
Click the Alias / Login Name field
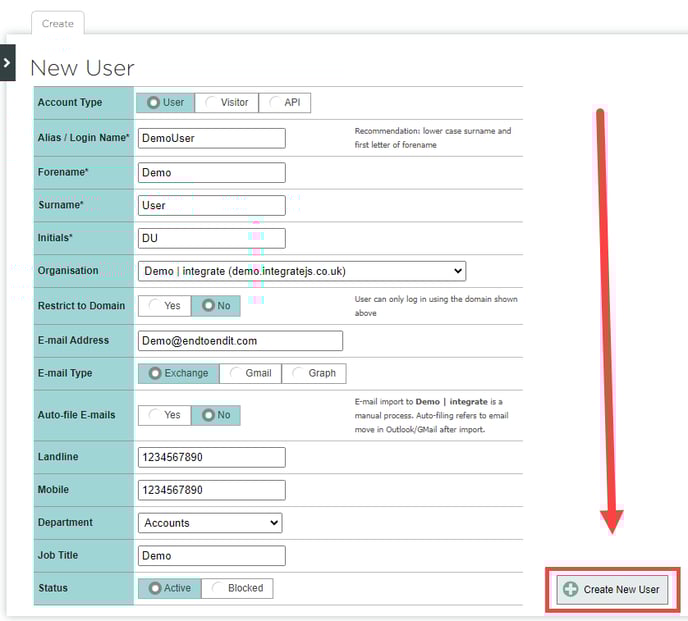point(211,139)
